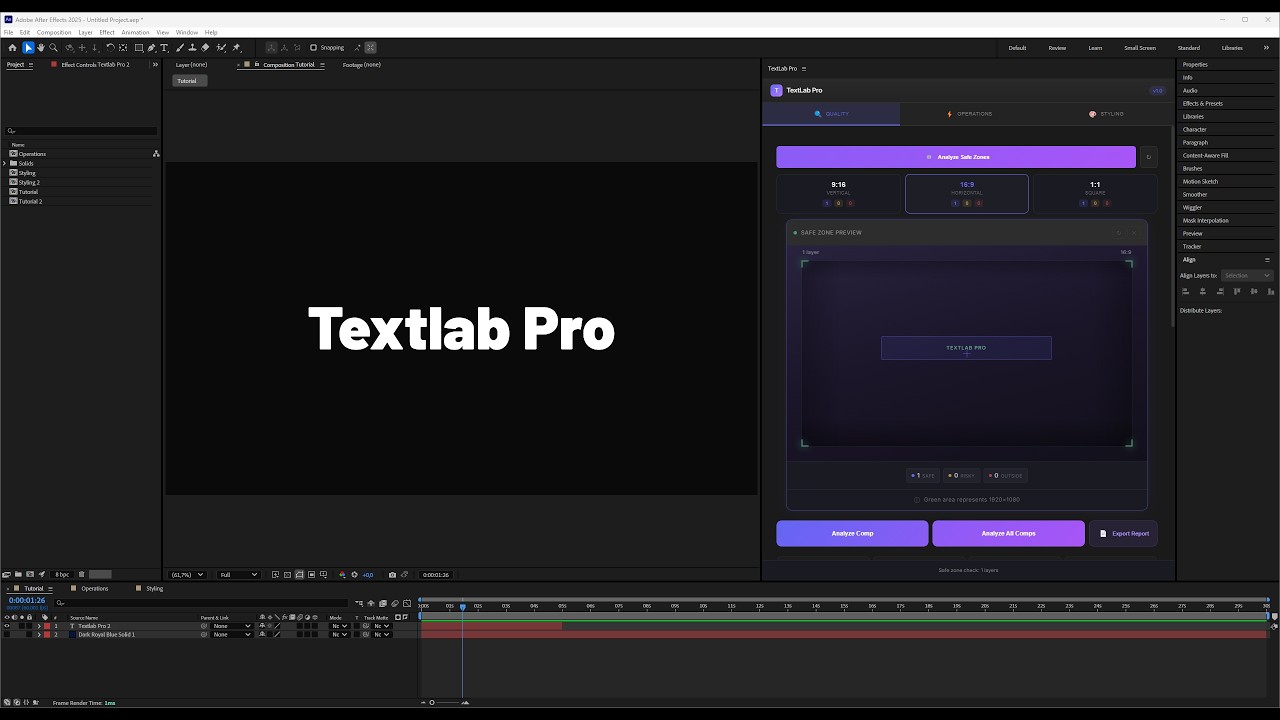Expand Dark Royal Blue Solid 1 layer
Image resolution: width=1280 pixels, height=720 pixels.
tap(39, 634)
